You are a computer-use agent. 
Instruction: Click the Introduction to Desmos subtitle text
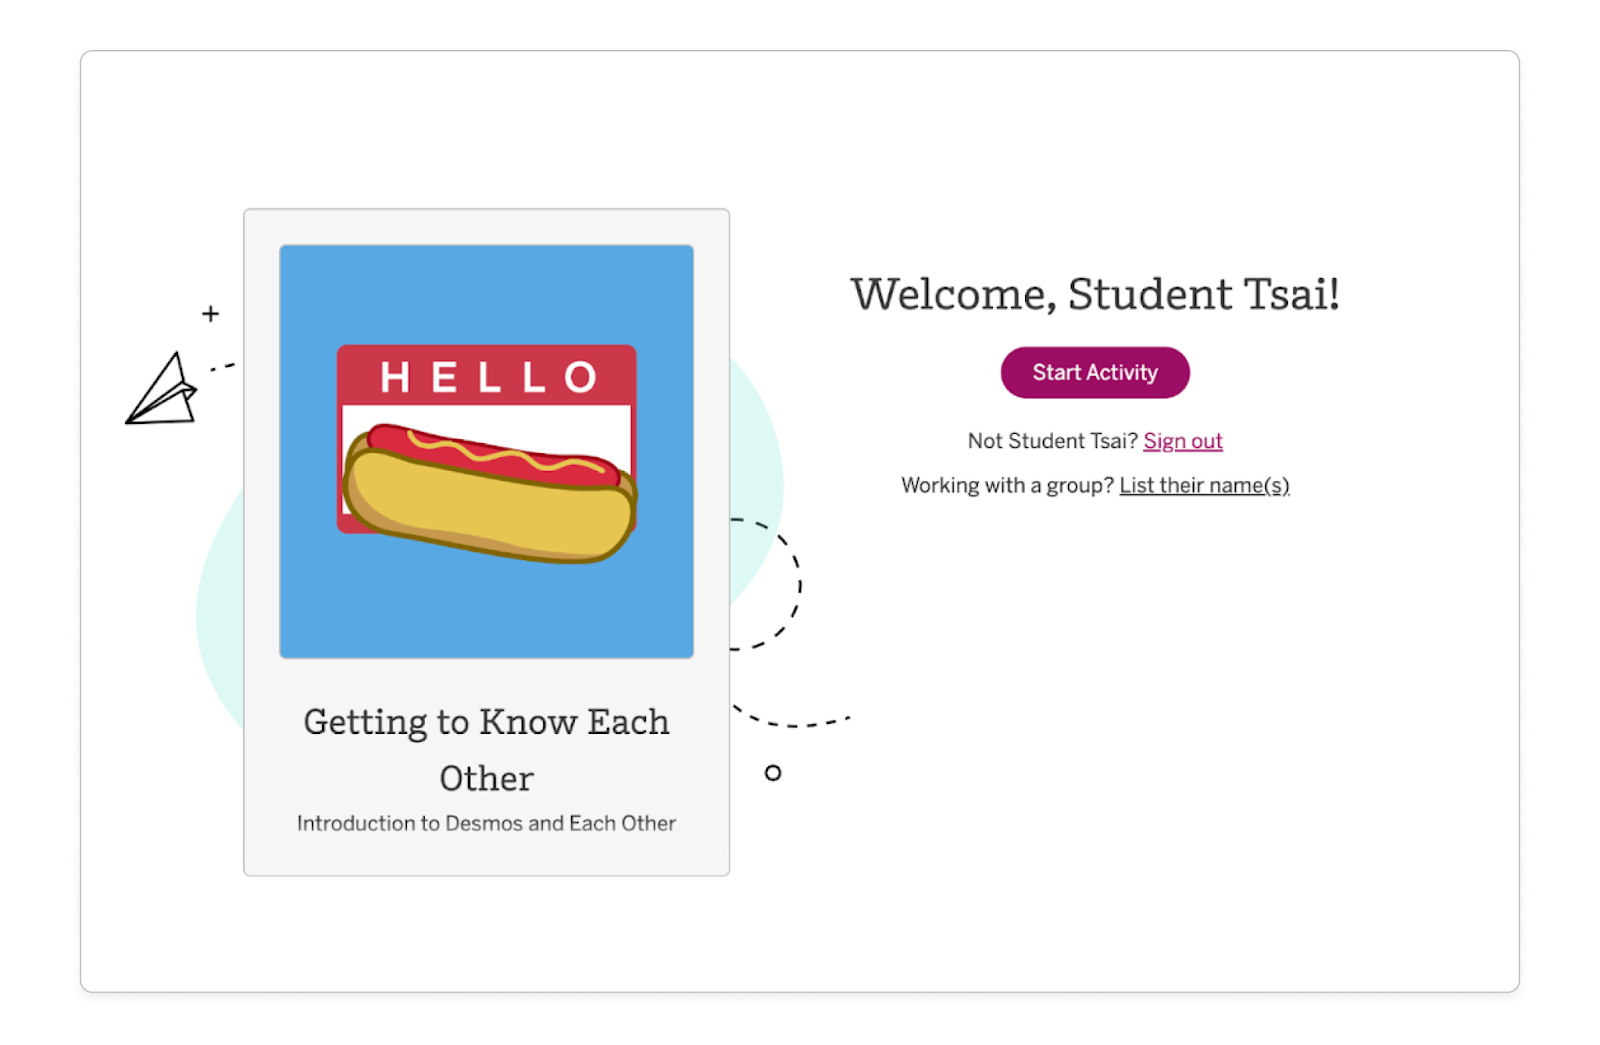(x=486, y=824)
